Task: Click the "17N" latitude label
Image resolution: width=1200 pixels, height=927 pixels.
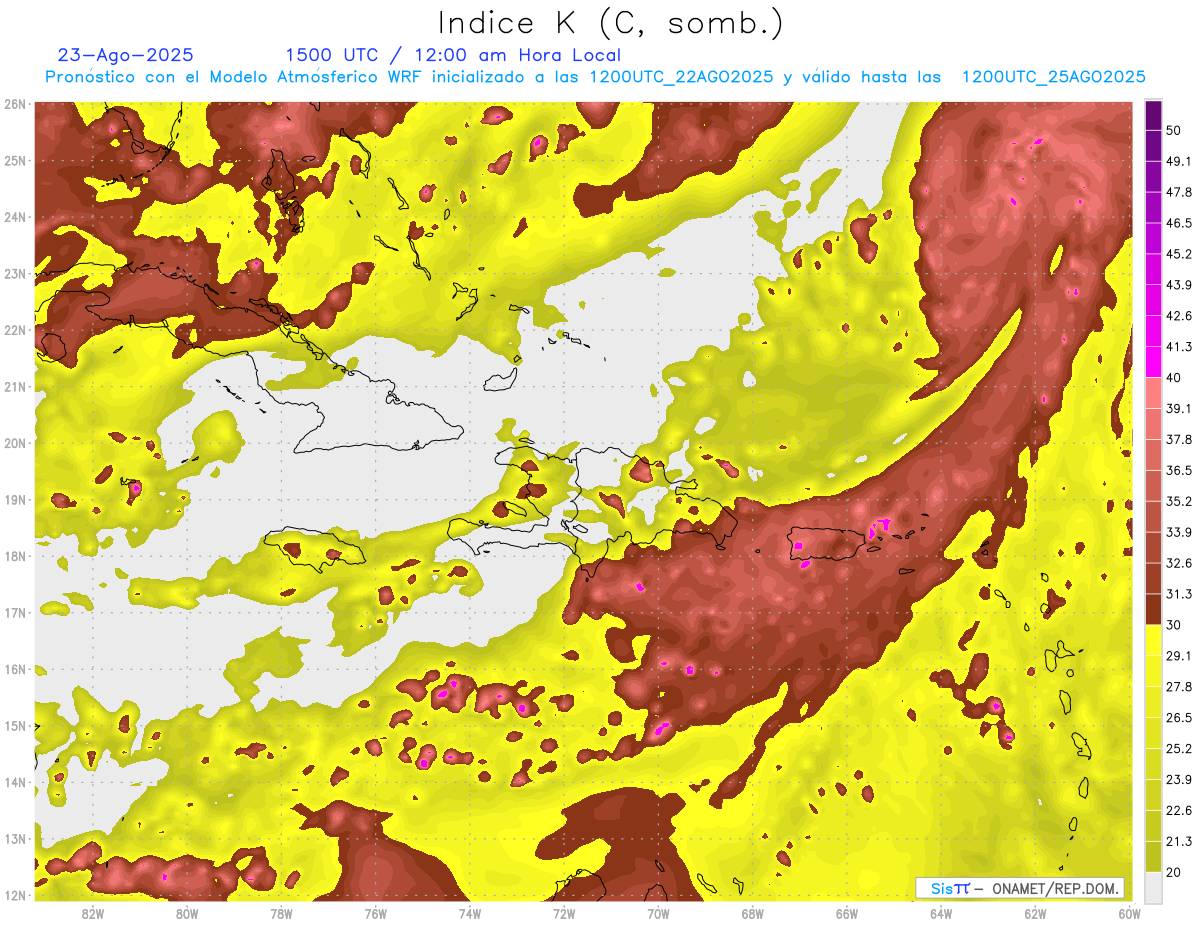Action: tap(15, 613)
